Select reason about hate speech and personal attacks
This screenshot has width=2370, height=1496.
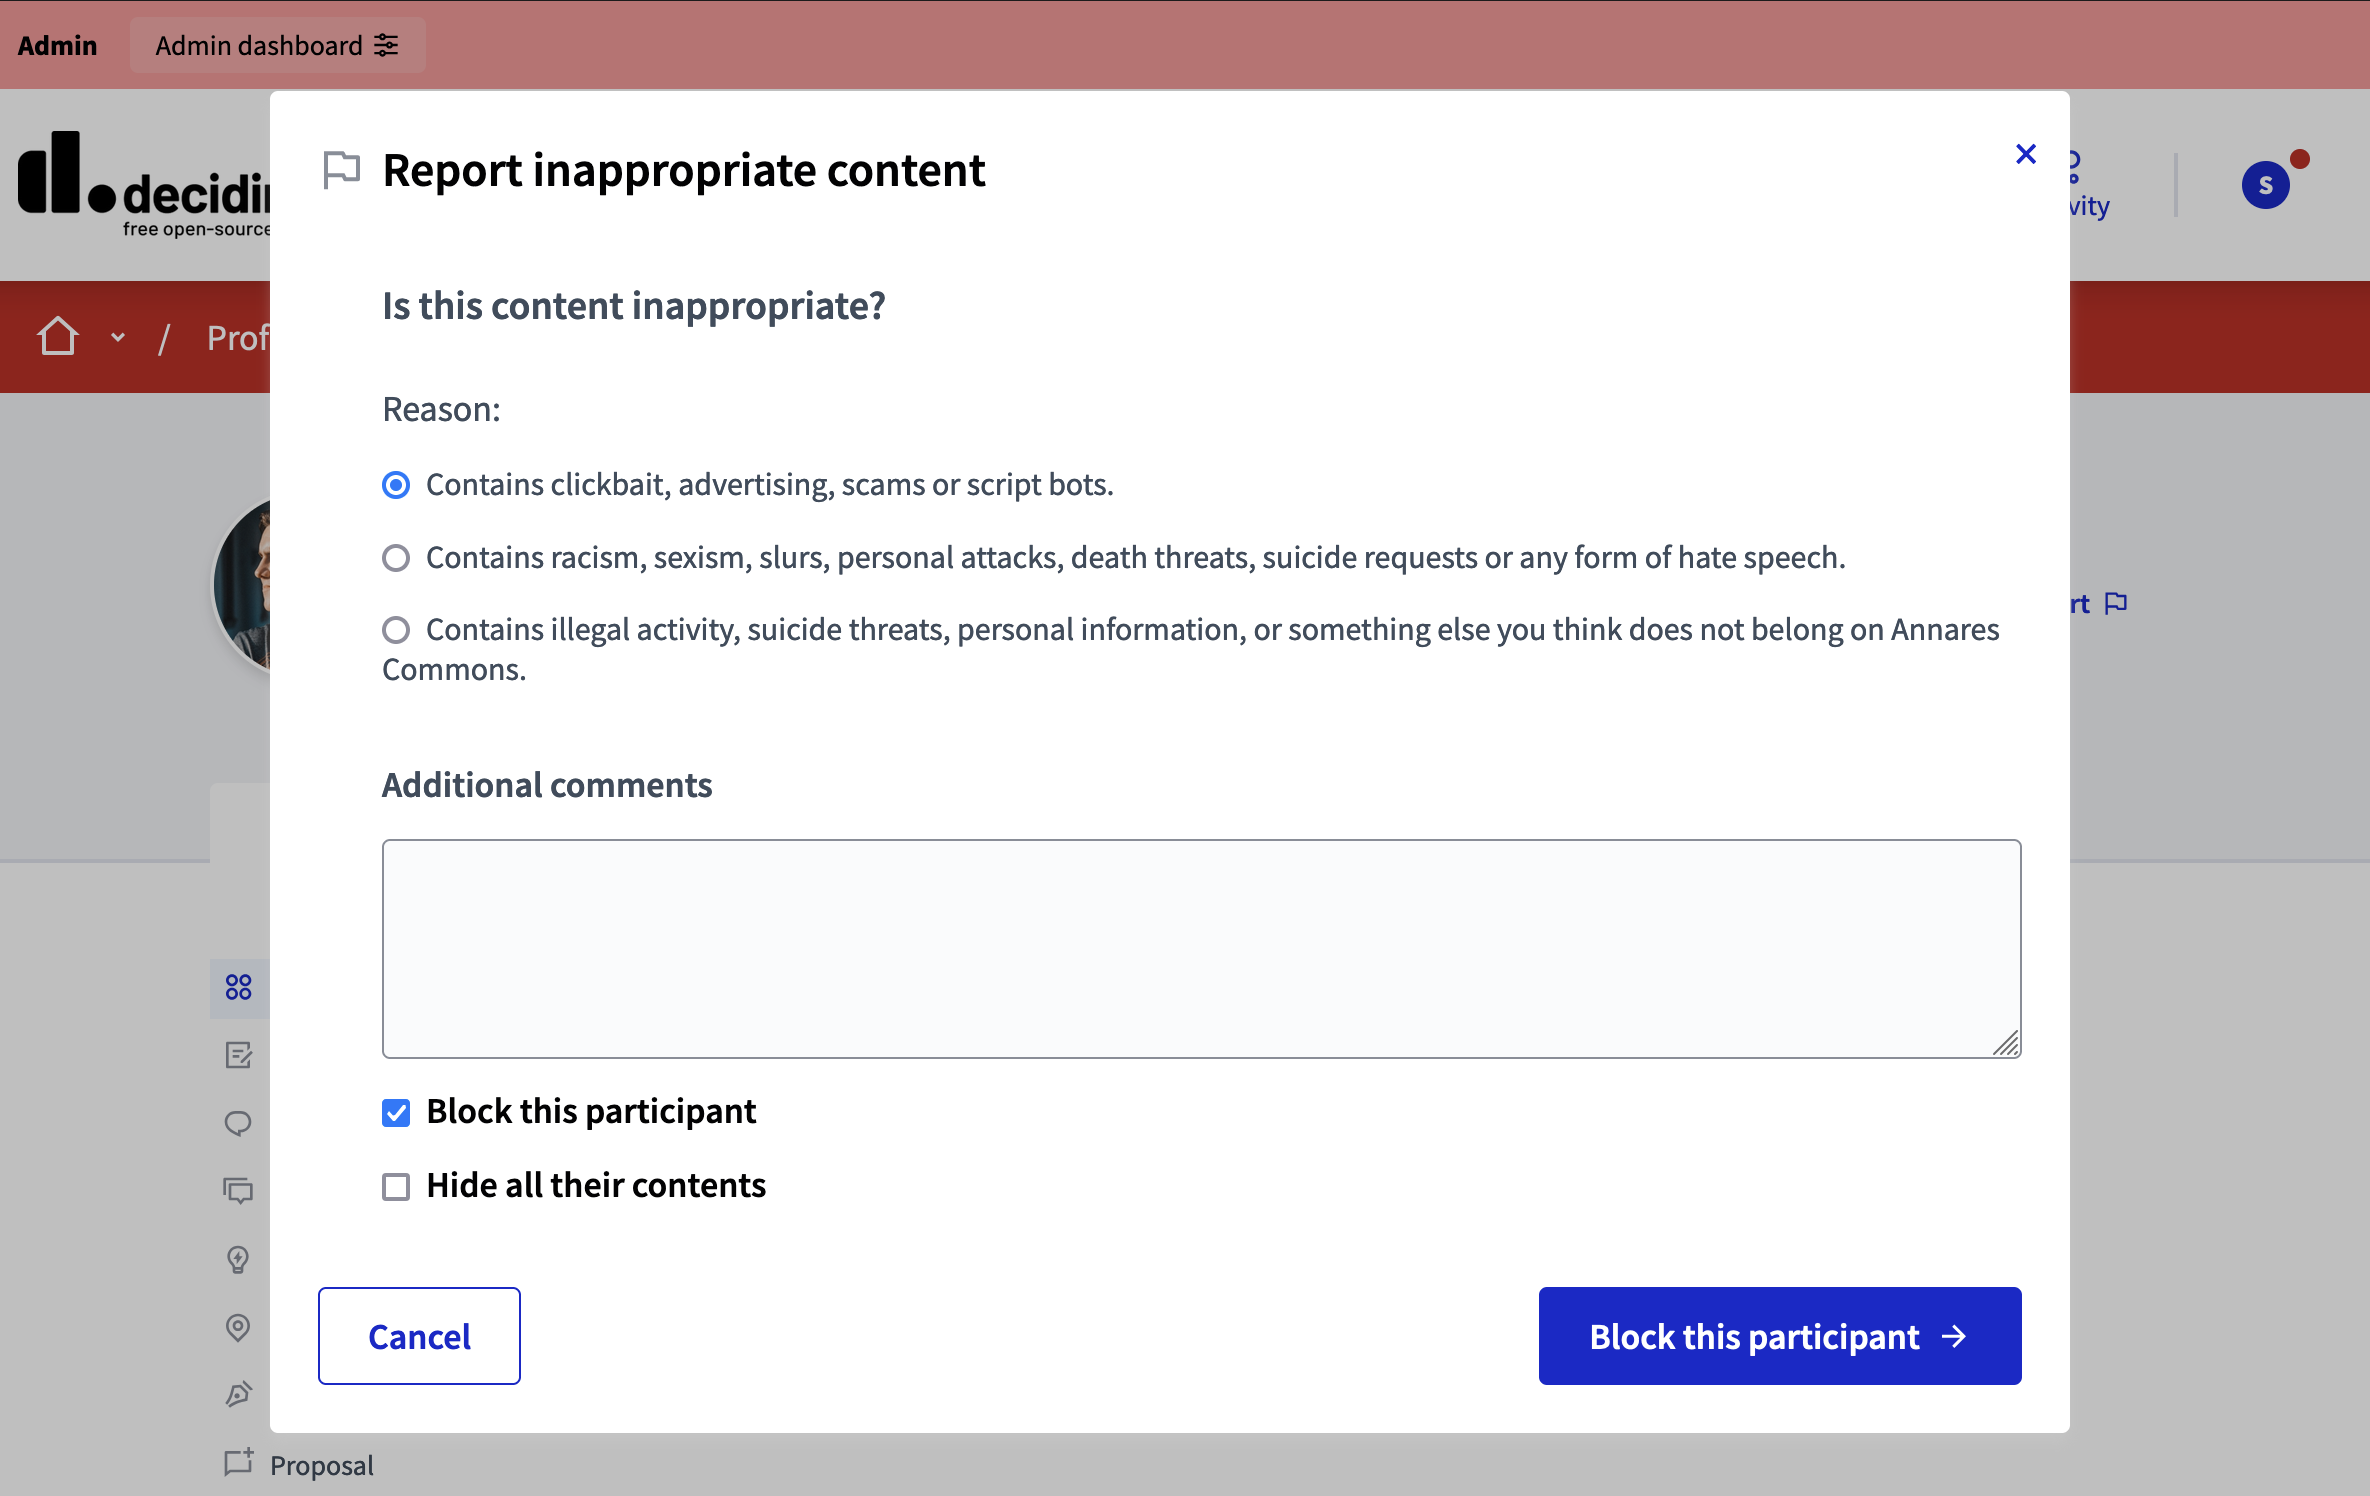point(396,558)
